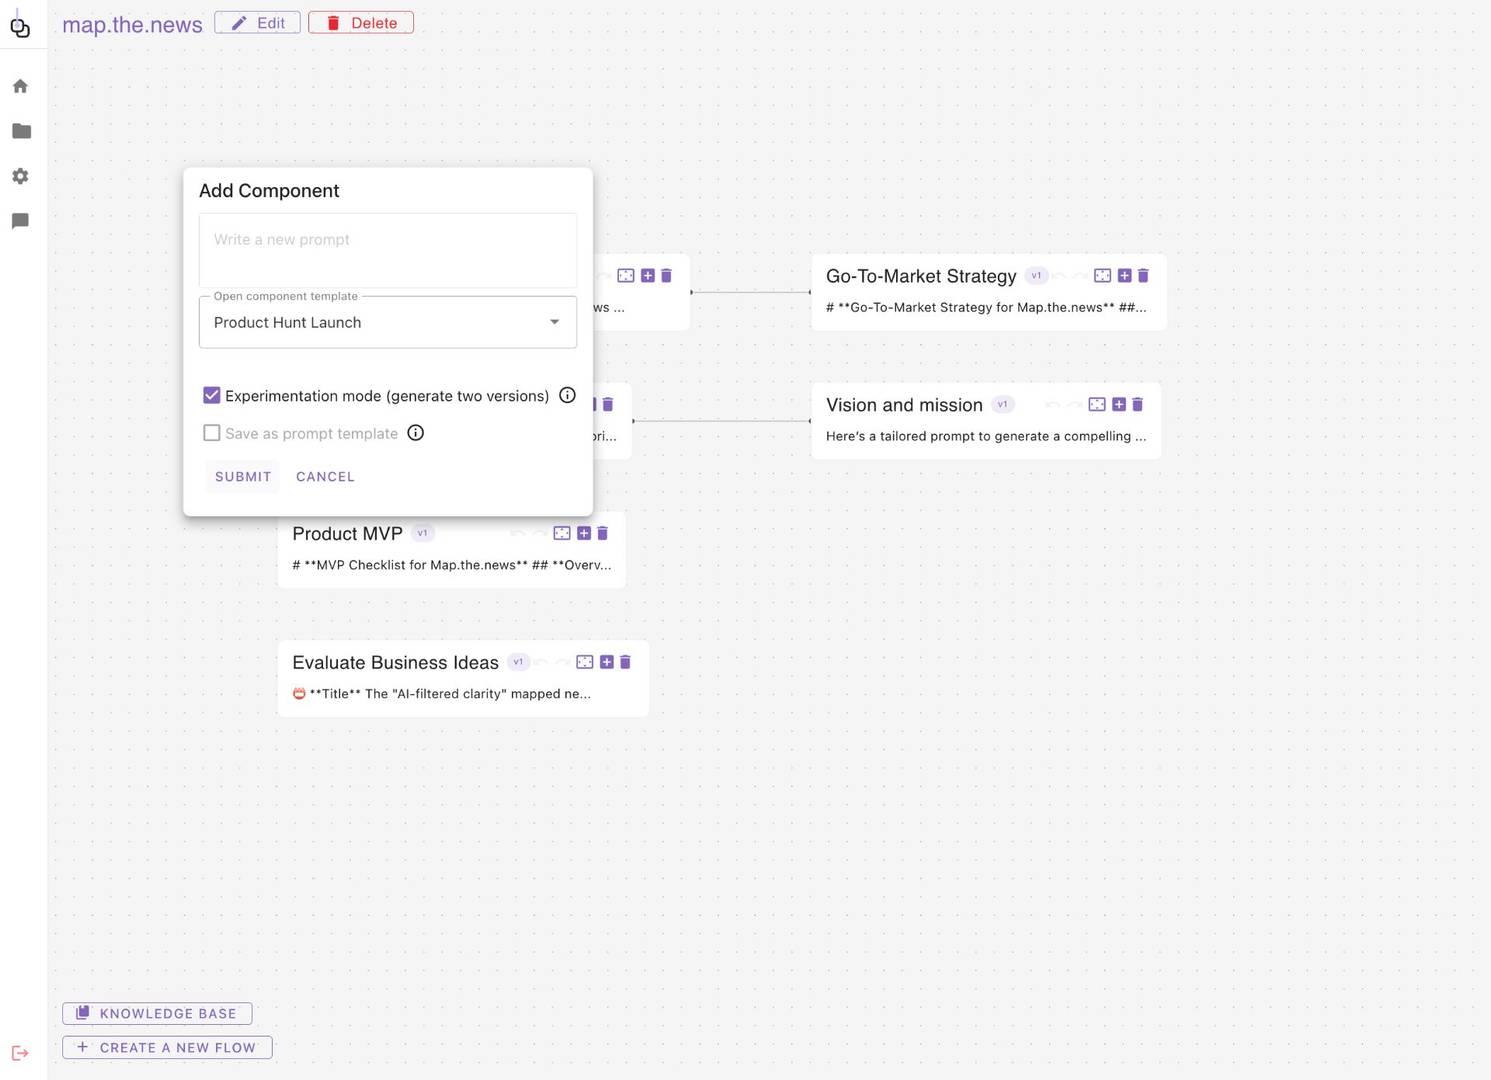The image size is (1491, 1080).
Task: Show info about Experimentation mode
Action: [567, 396]
